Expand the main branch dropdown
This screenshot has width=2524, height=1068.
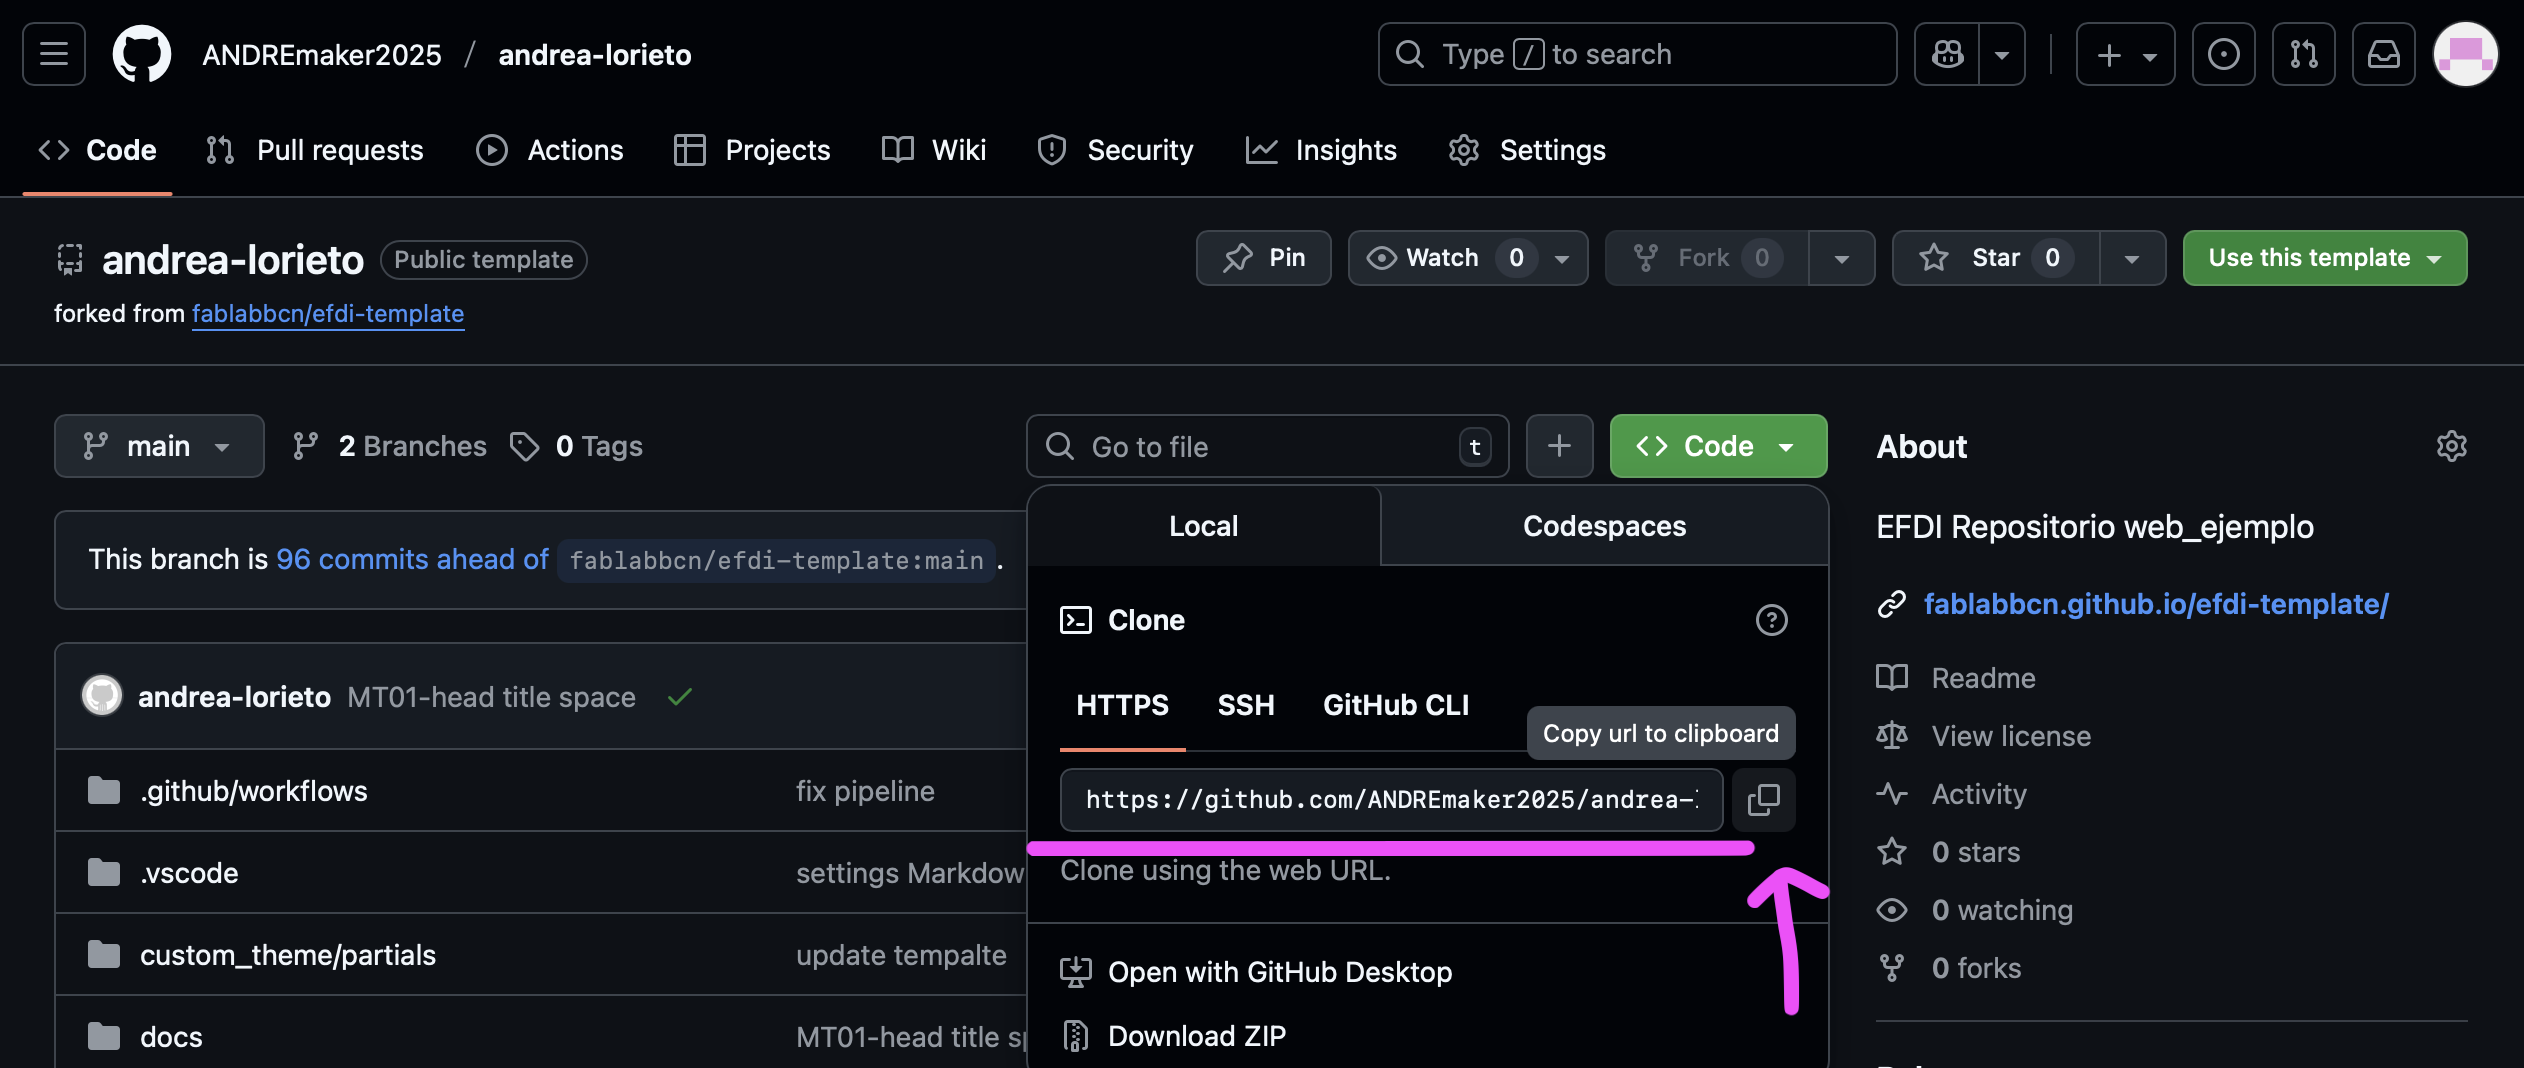click(159, 446)
